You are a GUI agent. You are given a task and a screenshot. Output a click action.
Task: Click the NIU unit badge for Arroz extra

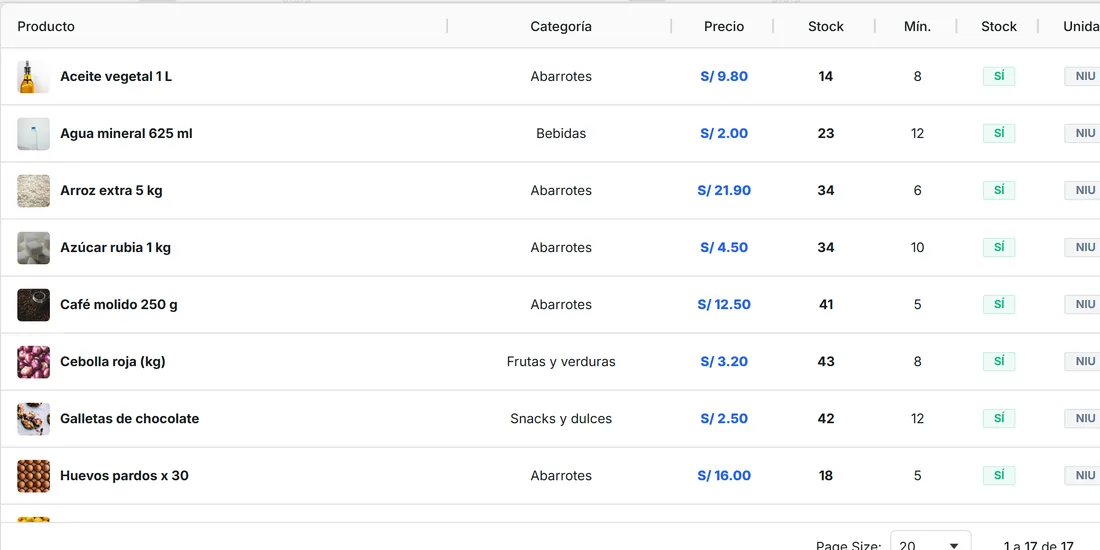pyautogui.click(x=1082, y=190)
